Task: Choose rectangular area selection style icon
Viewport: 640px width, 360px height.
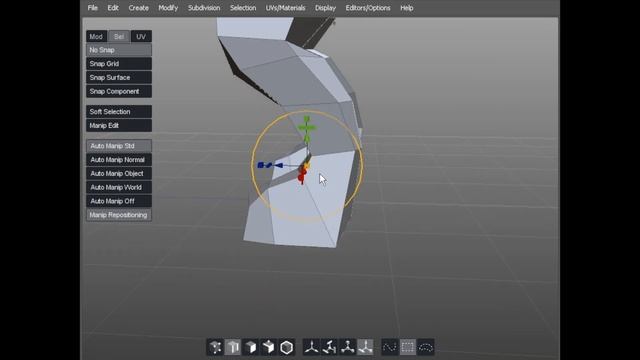Action: pos(408,347)
